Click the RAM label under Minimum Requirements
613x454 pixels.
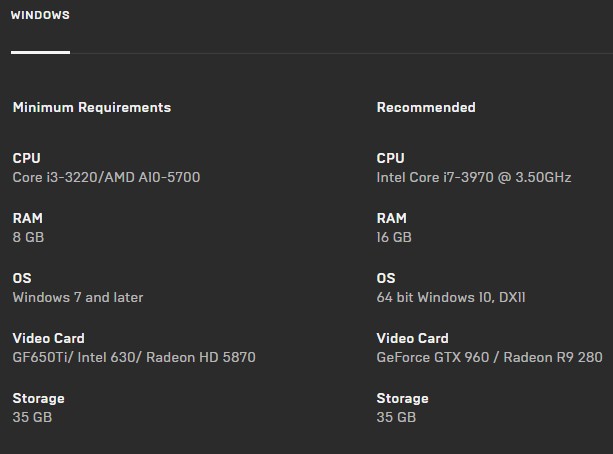click(27, 218)
